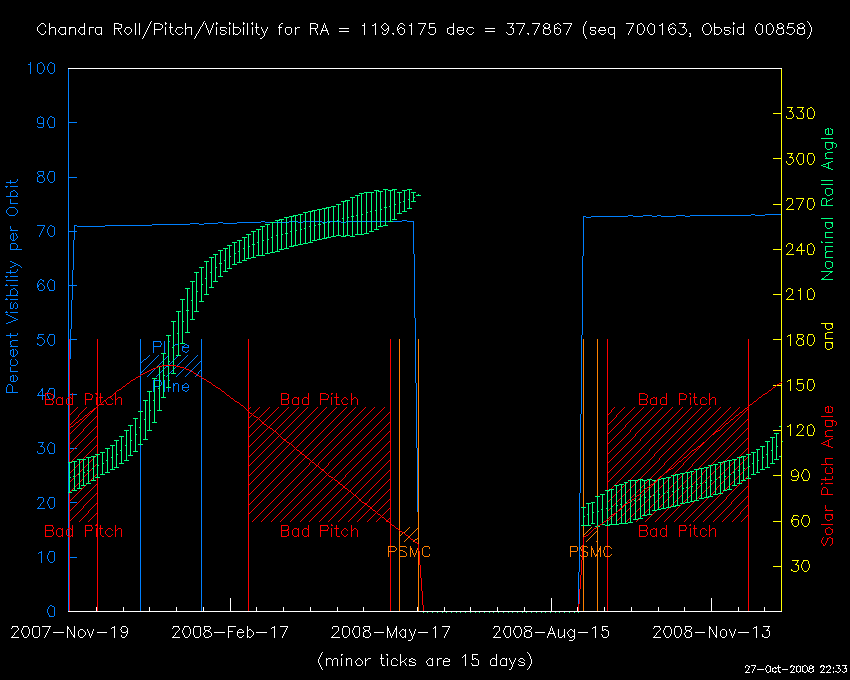Click the left orange PSMC label
Image resolution: width=850 pixels, height=680 pixels.
click(x=409, y=552)
